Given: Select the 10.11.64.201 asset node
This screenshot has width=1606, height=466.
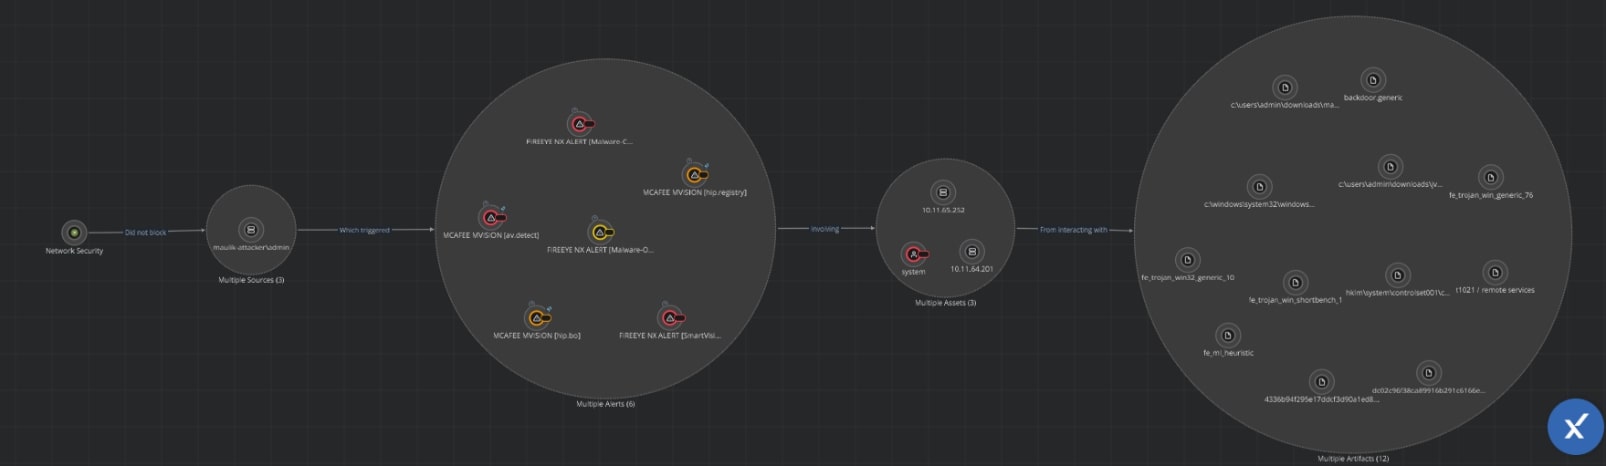Looking at the screenshot, I should (971, 252).
